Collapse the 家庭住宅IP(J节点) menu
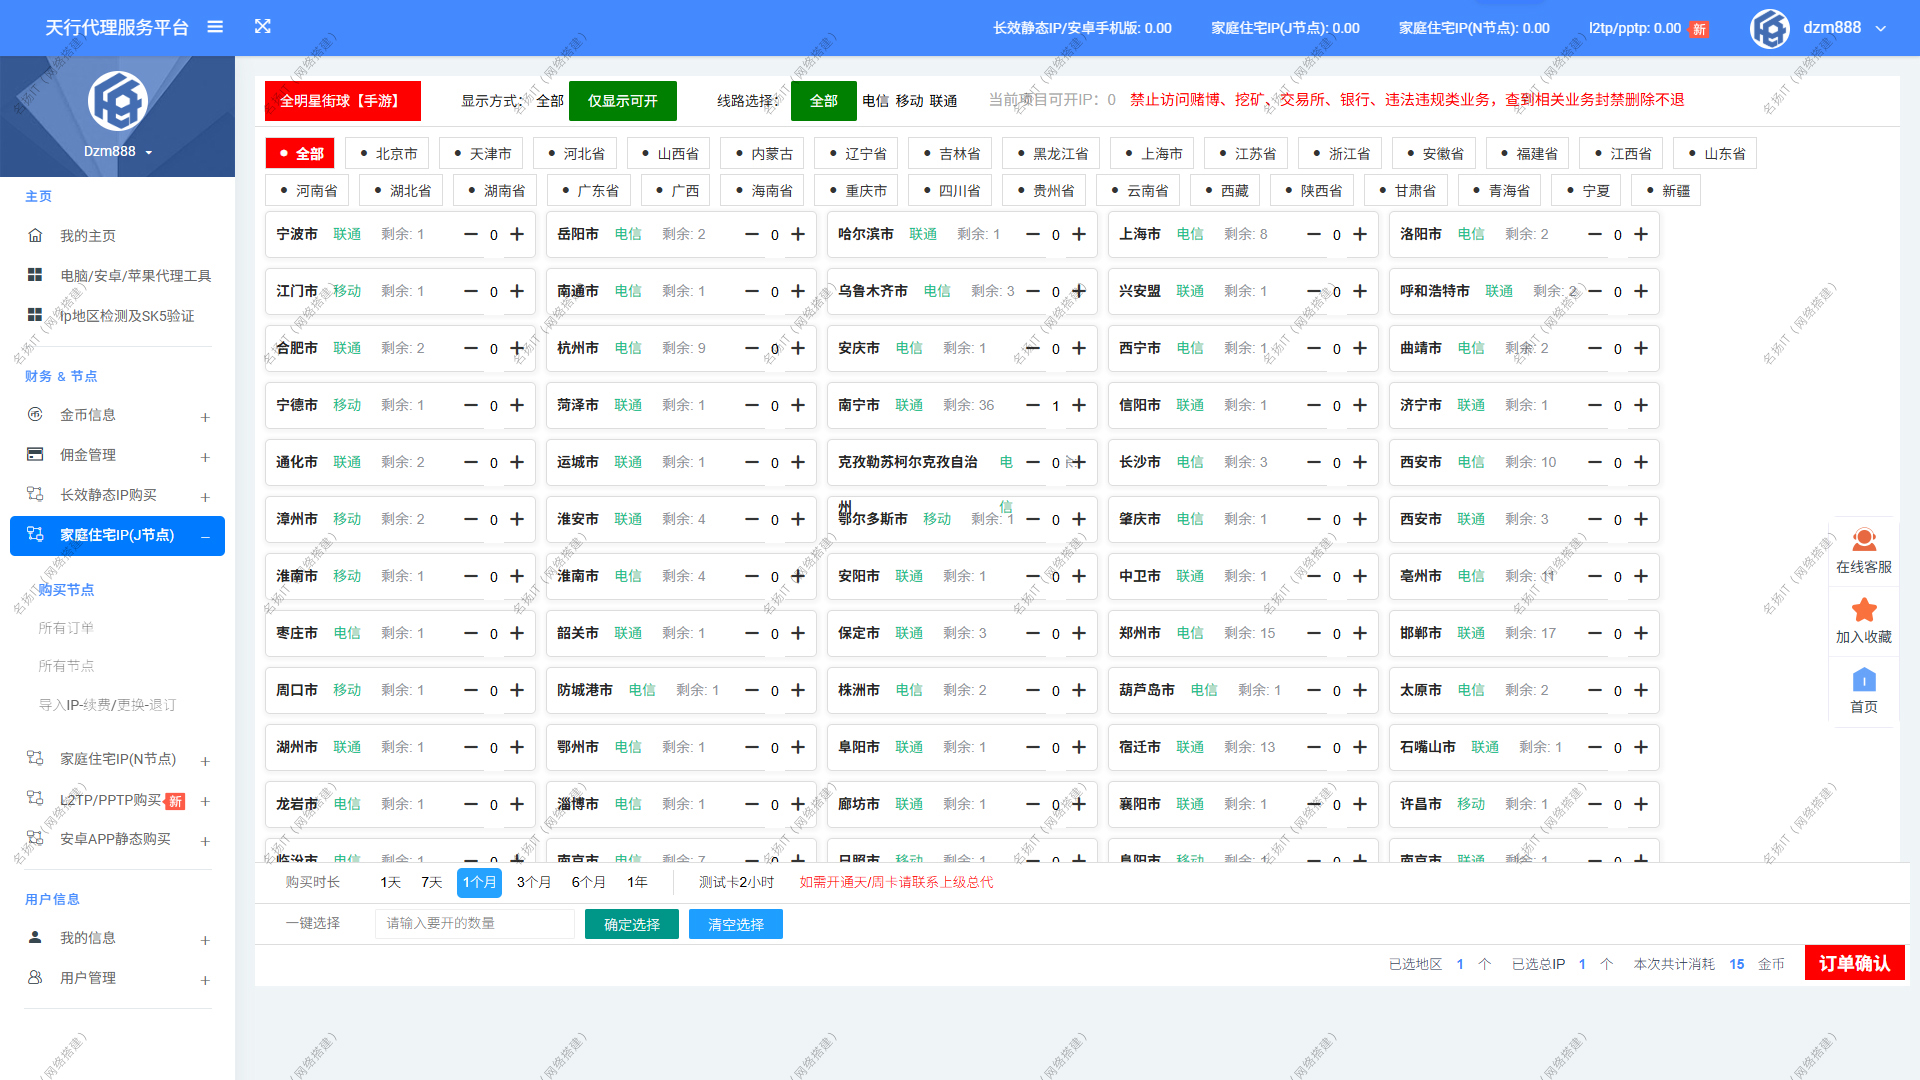This screenshot has width=1920, height=1080. click(117, 535)
